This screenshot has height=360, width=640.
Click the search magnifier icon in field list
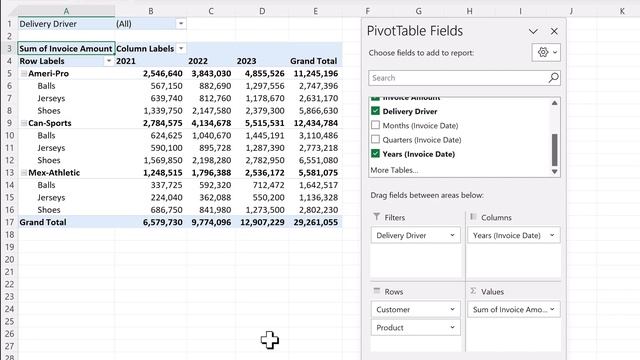(553, 78)
